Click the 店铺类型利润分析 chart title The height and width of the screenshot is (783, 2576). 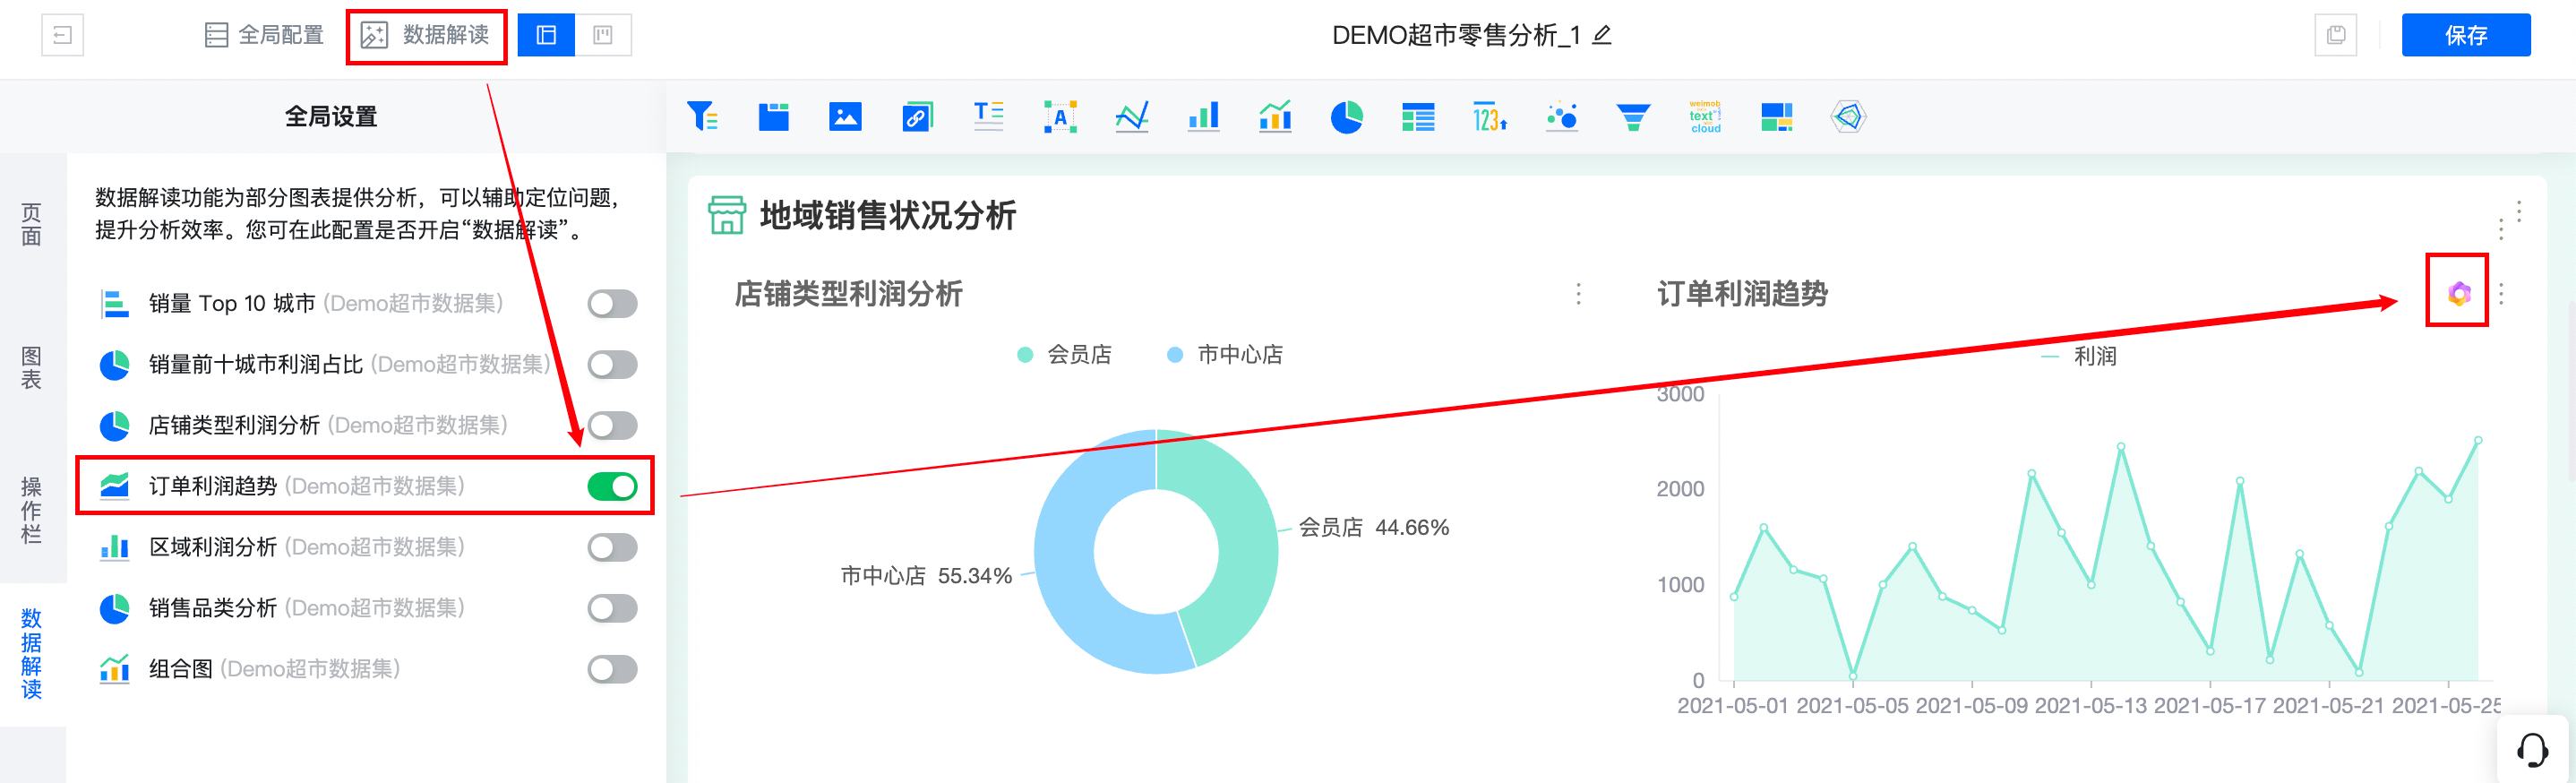tap(848, 294)
